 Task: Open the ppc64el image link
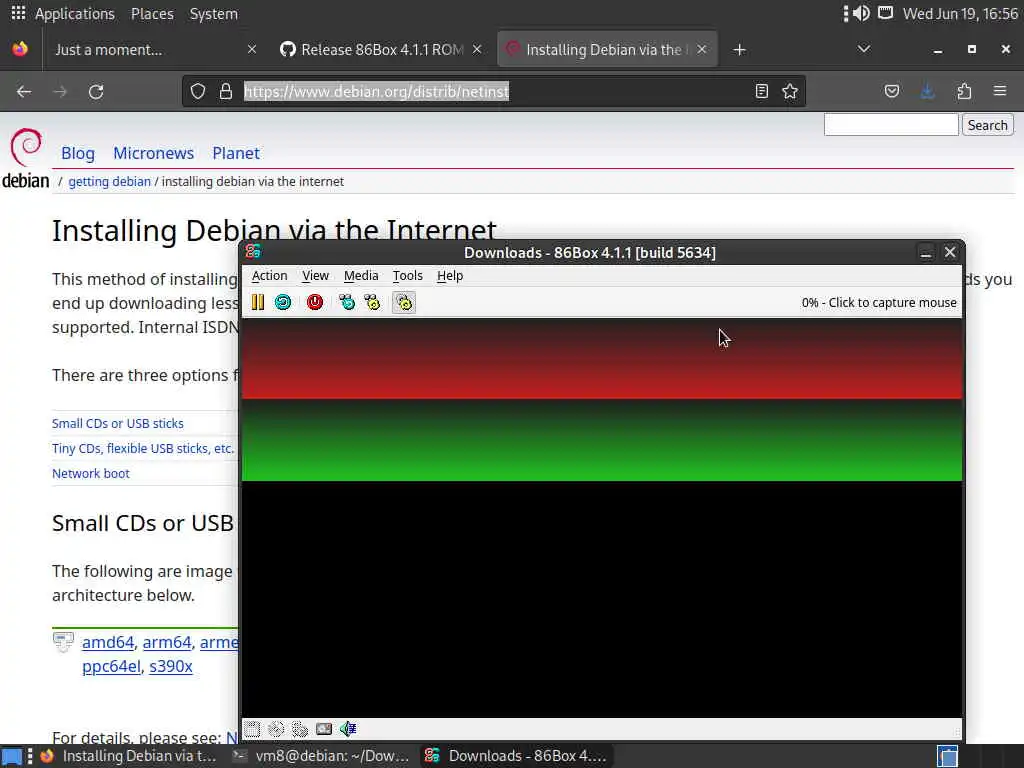click(x=111, y=666)
